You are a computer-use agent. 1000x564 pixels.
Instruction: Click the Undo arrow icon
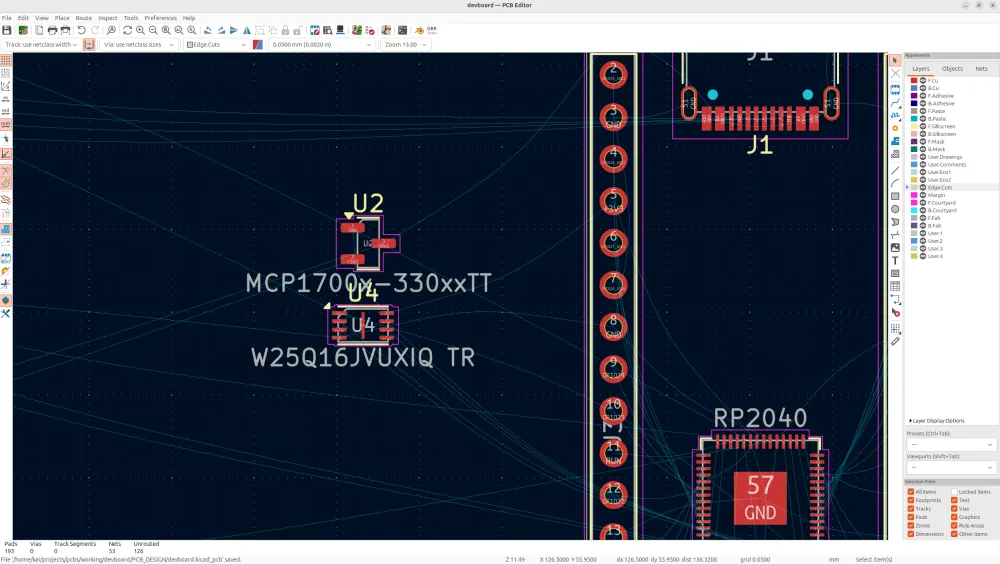(82, 31)
